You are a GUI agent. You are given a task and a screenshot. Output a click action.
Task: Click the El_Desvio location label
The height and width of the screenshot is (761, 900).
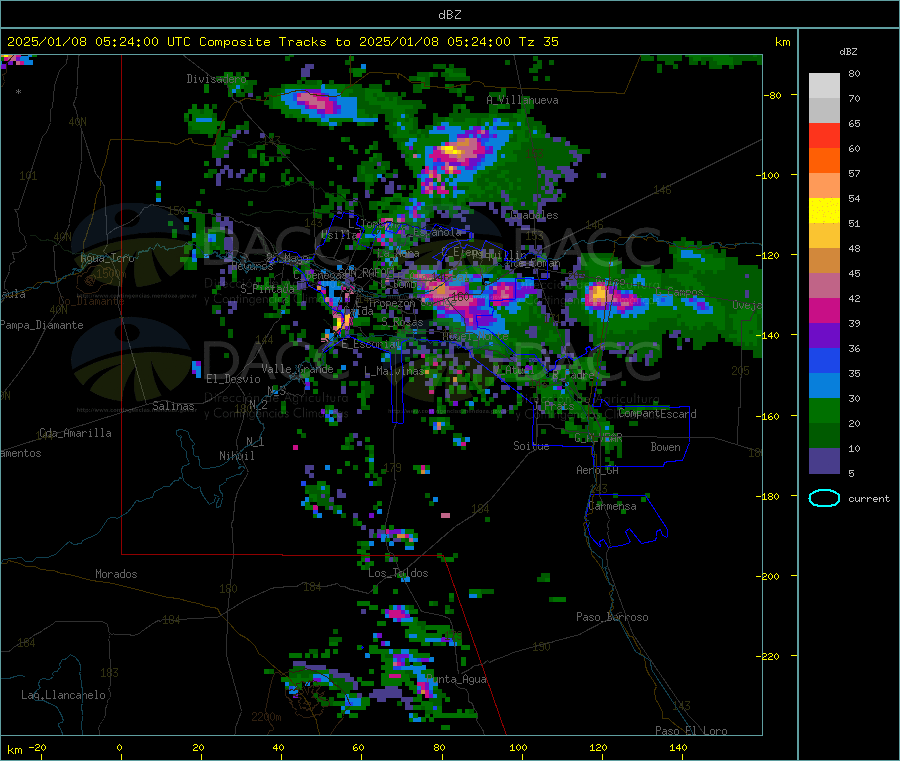[233, 379]
